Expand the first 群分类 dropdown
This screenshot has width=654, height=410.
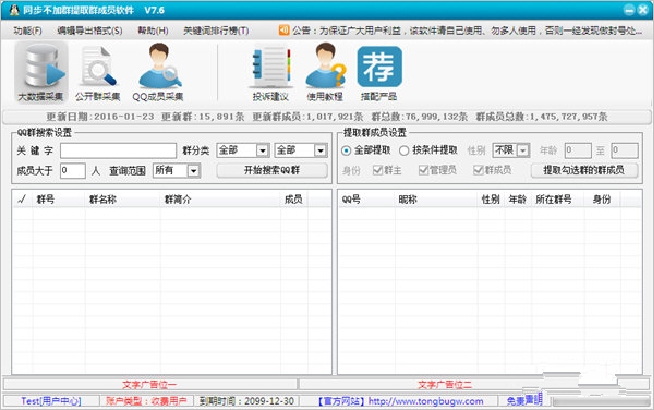click(x=262, y=151)
